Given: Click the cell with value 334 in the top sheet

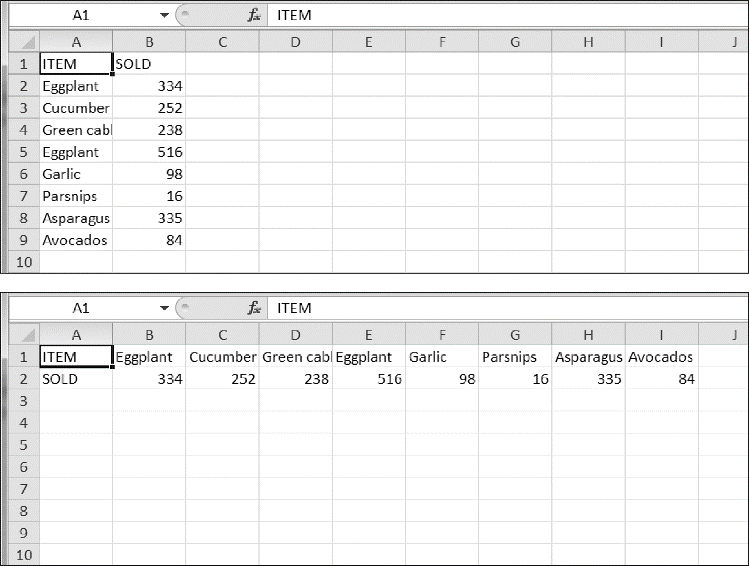Looking at the screenshot, I should [149, 86].
